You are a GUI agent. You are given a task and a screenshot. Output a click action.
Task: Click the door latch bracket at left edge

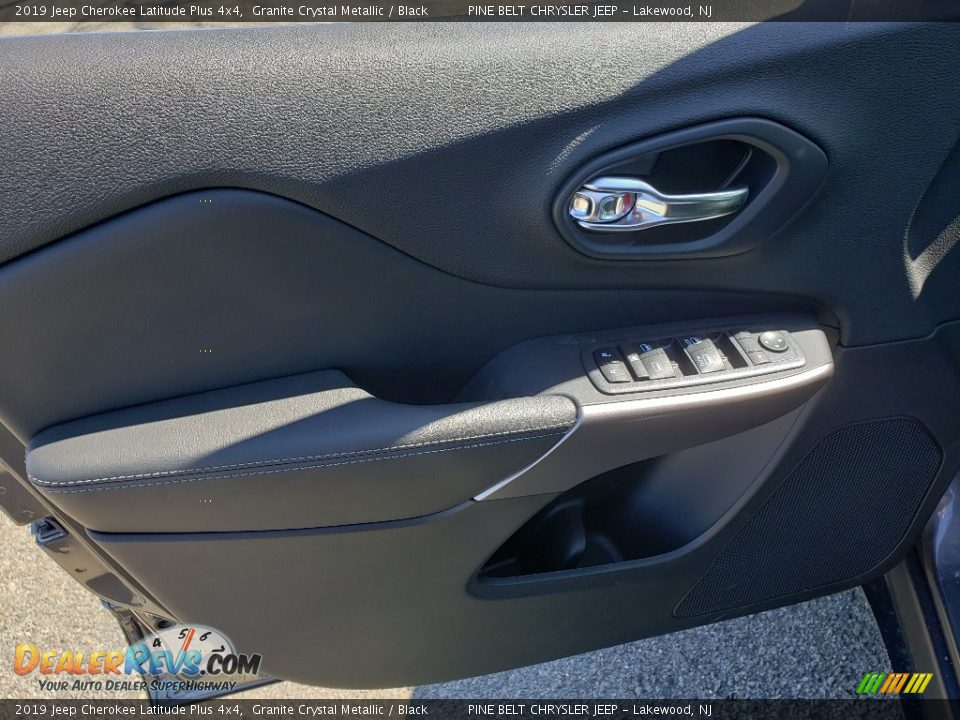tap(48, 531)
